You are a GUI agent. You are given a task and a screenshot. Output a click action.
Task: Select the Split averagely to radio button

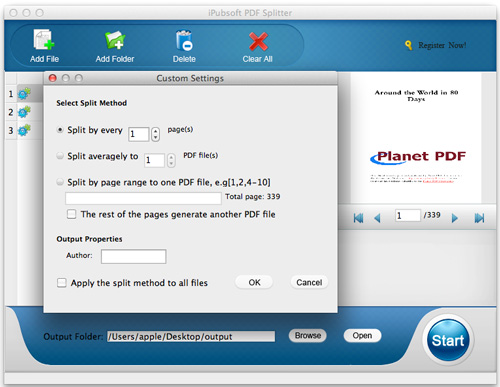[60, 156]
